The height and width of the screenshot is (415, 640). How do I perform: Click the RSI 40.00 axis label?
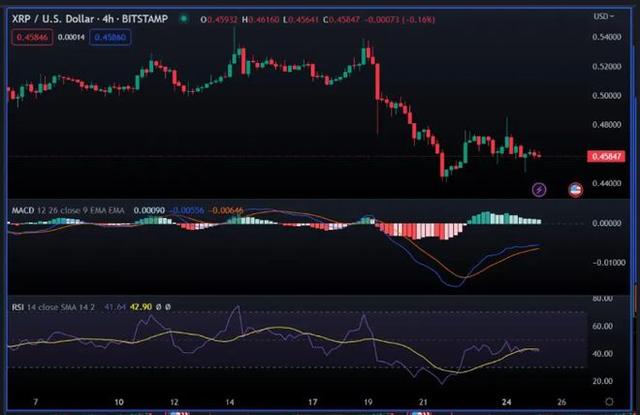click(602, 354)
